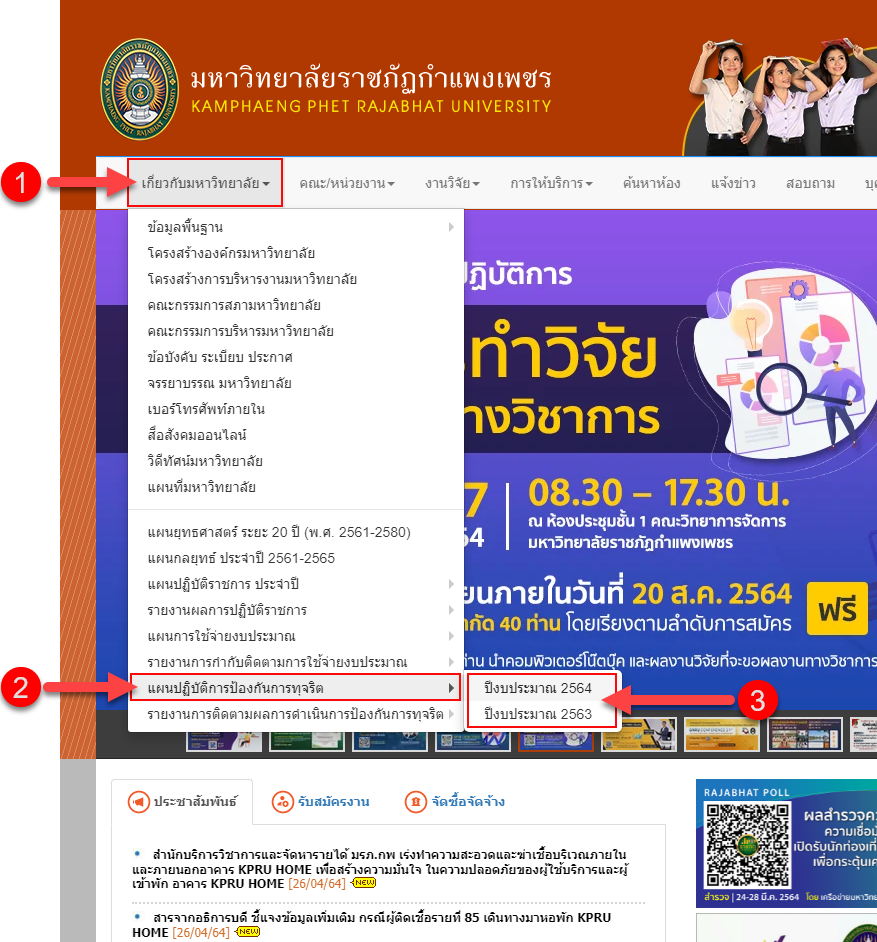Screen dimensions: 877x942
Task: Click สอบถาม in the navigation bar
Action: [810, 183]
